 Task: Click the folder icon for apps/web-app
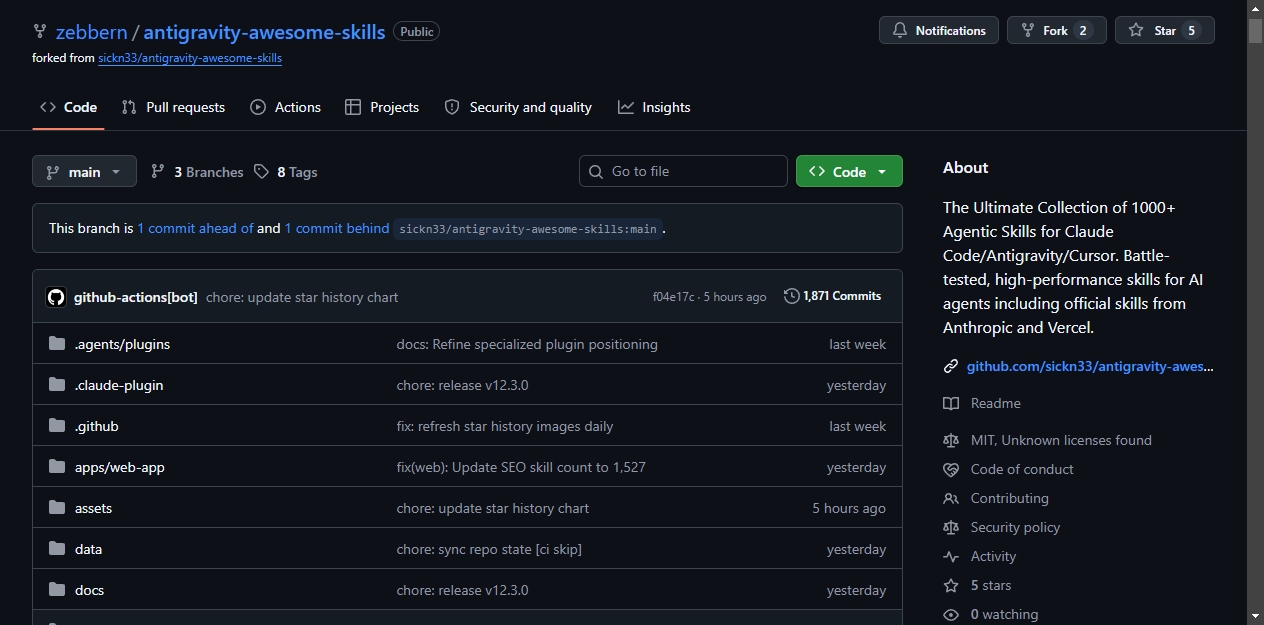[x=57, y=467]
